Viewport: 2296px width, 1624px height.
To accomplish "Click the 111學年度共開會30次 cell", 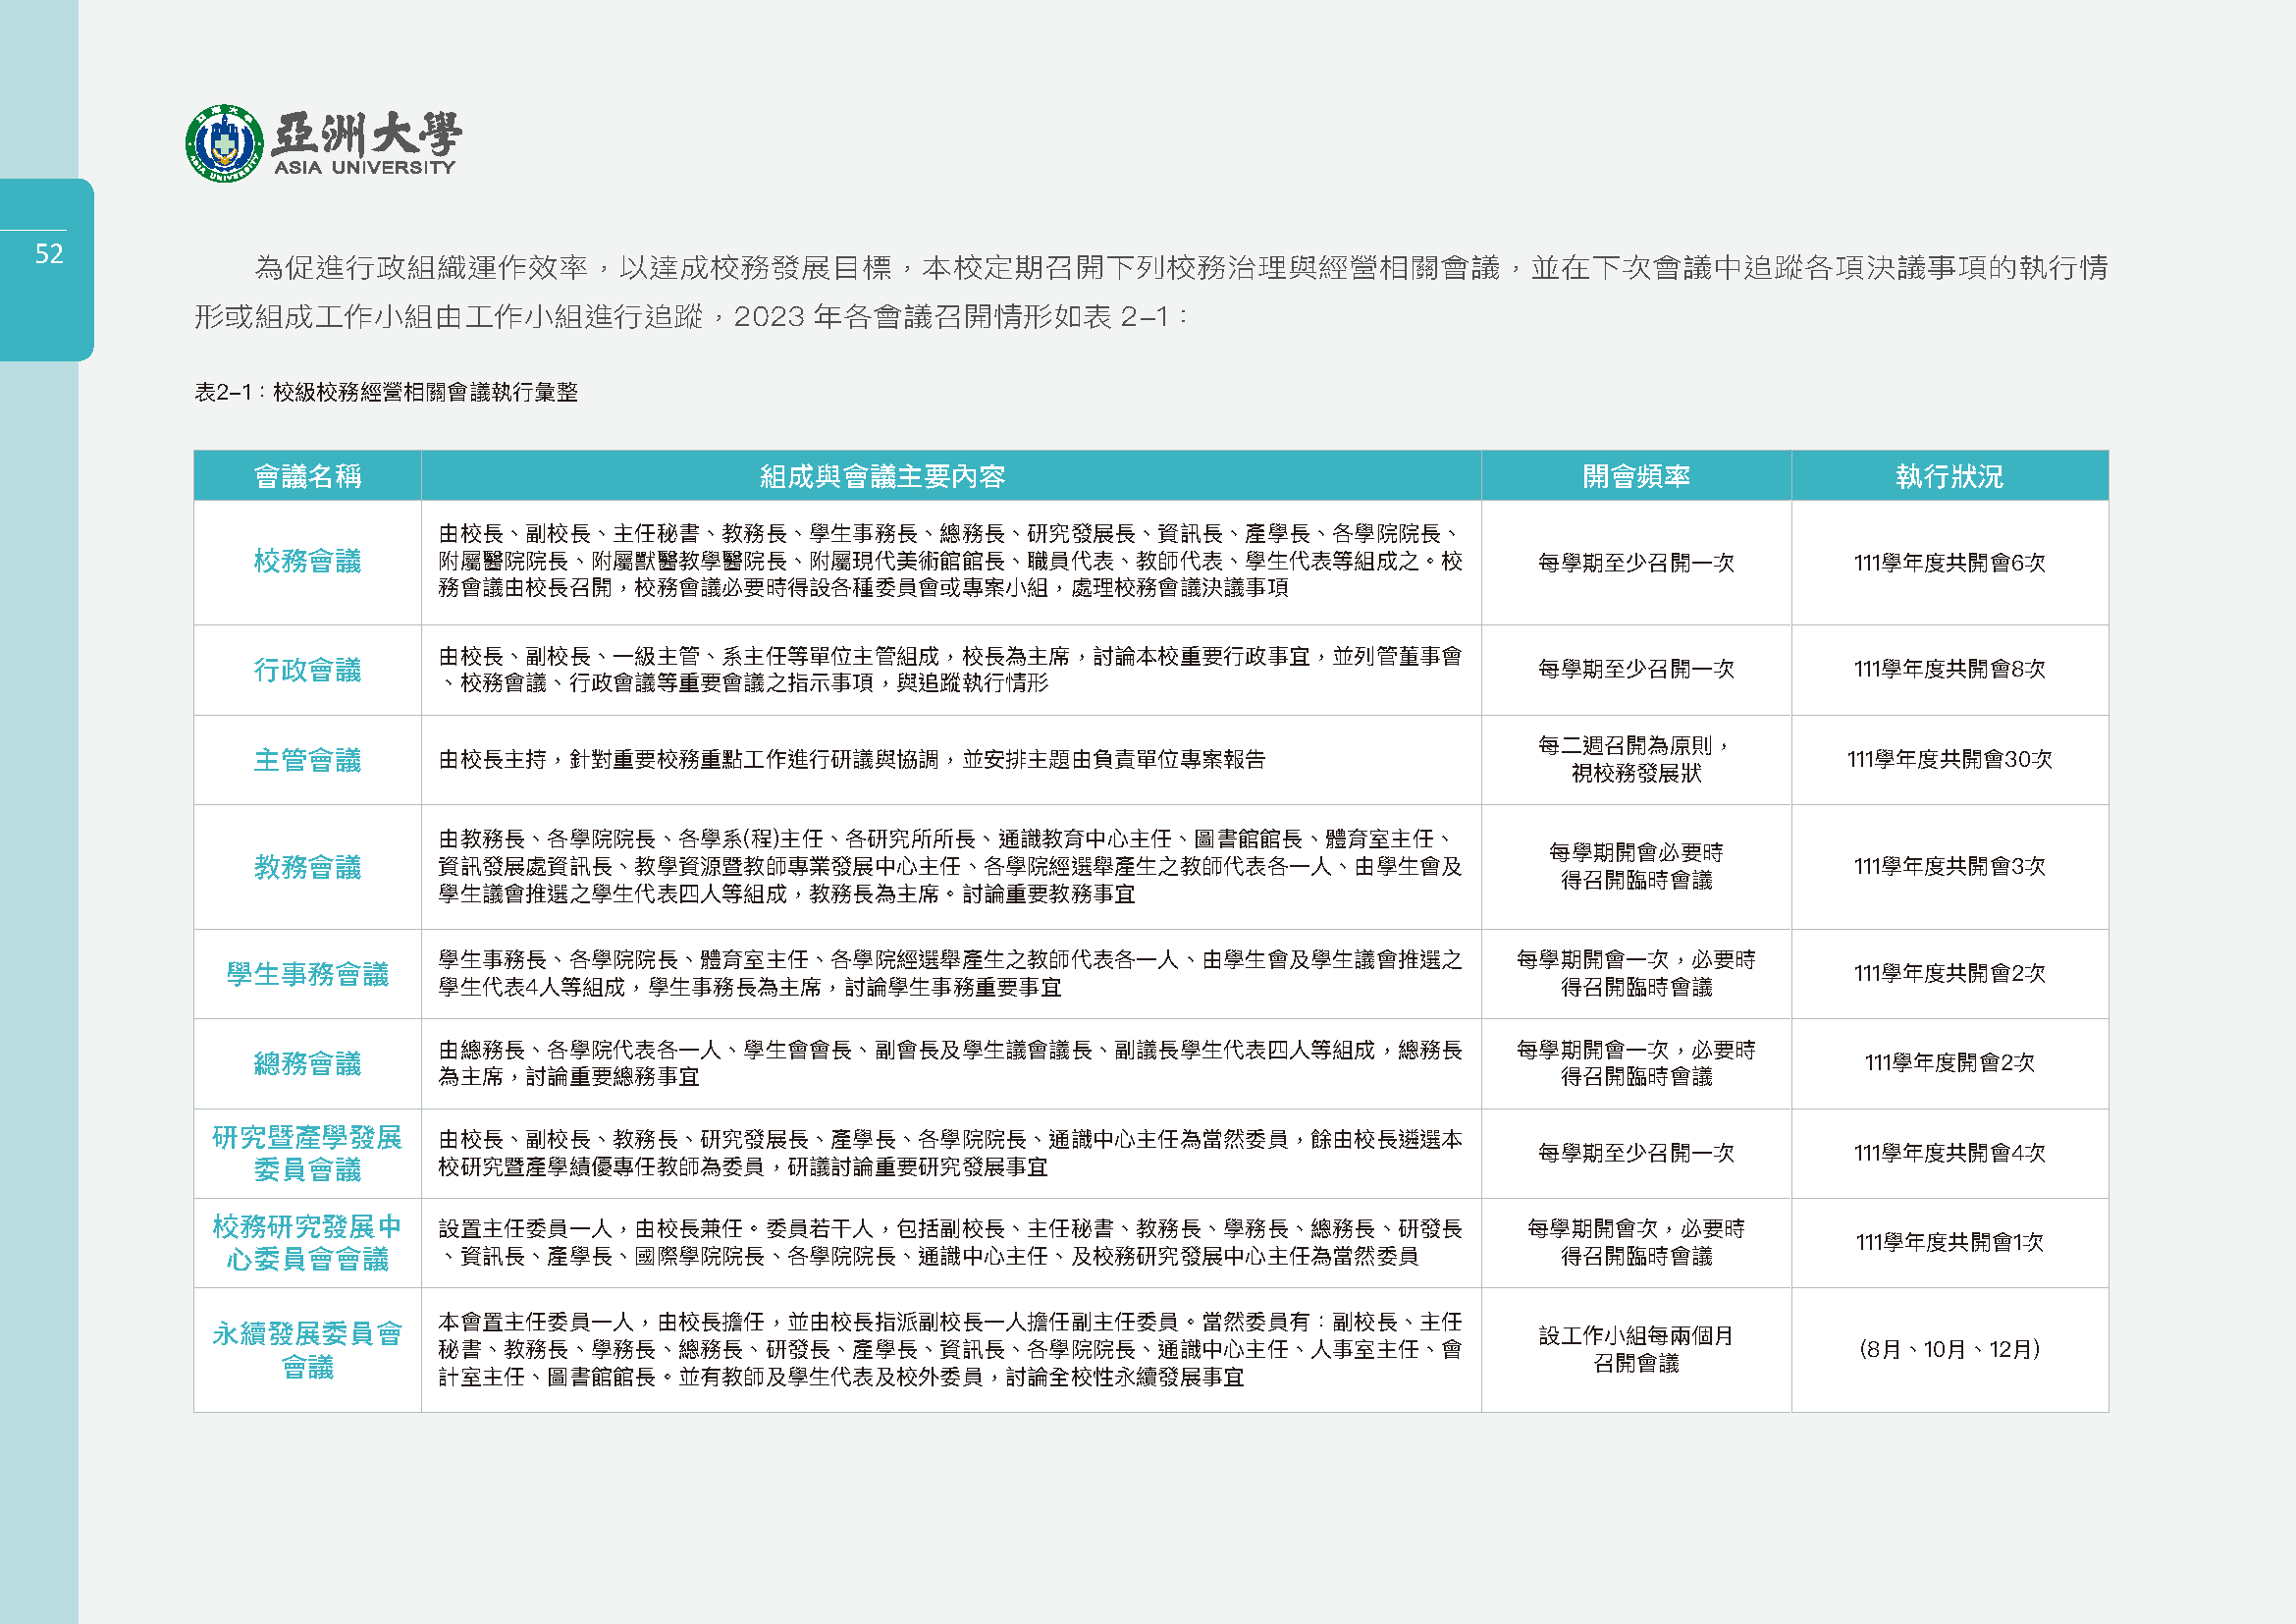I will point(1949,759).
